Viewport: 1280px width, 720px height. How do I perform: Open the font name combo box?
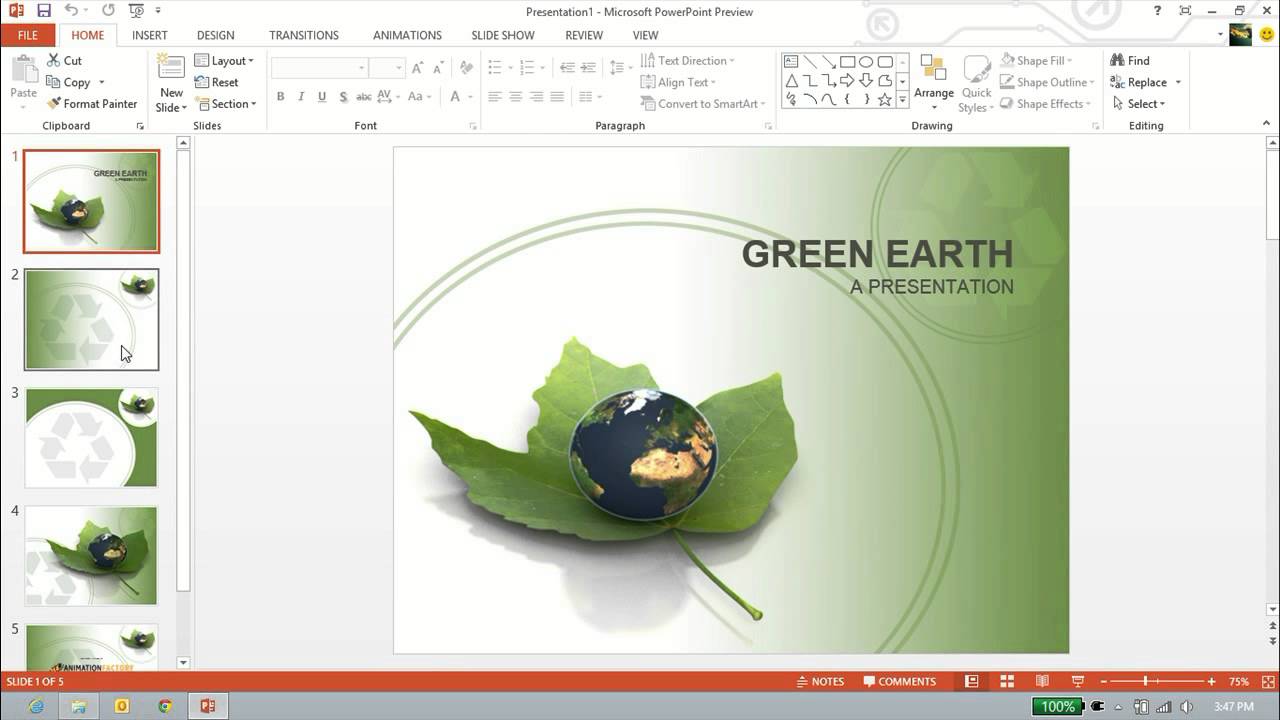pos(319,67)
